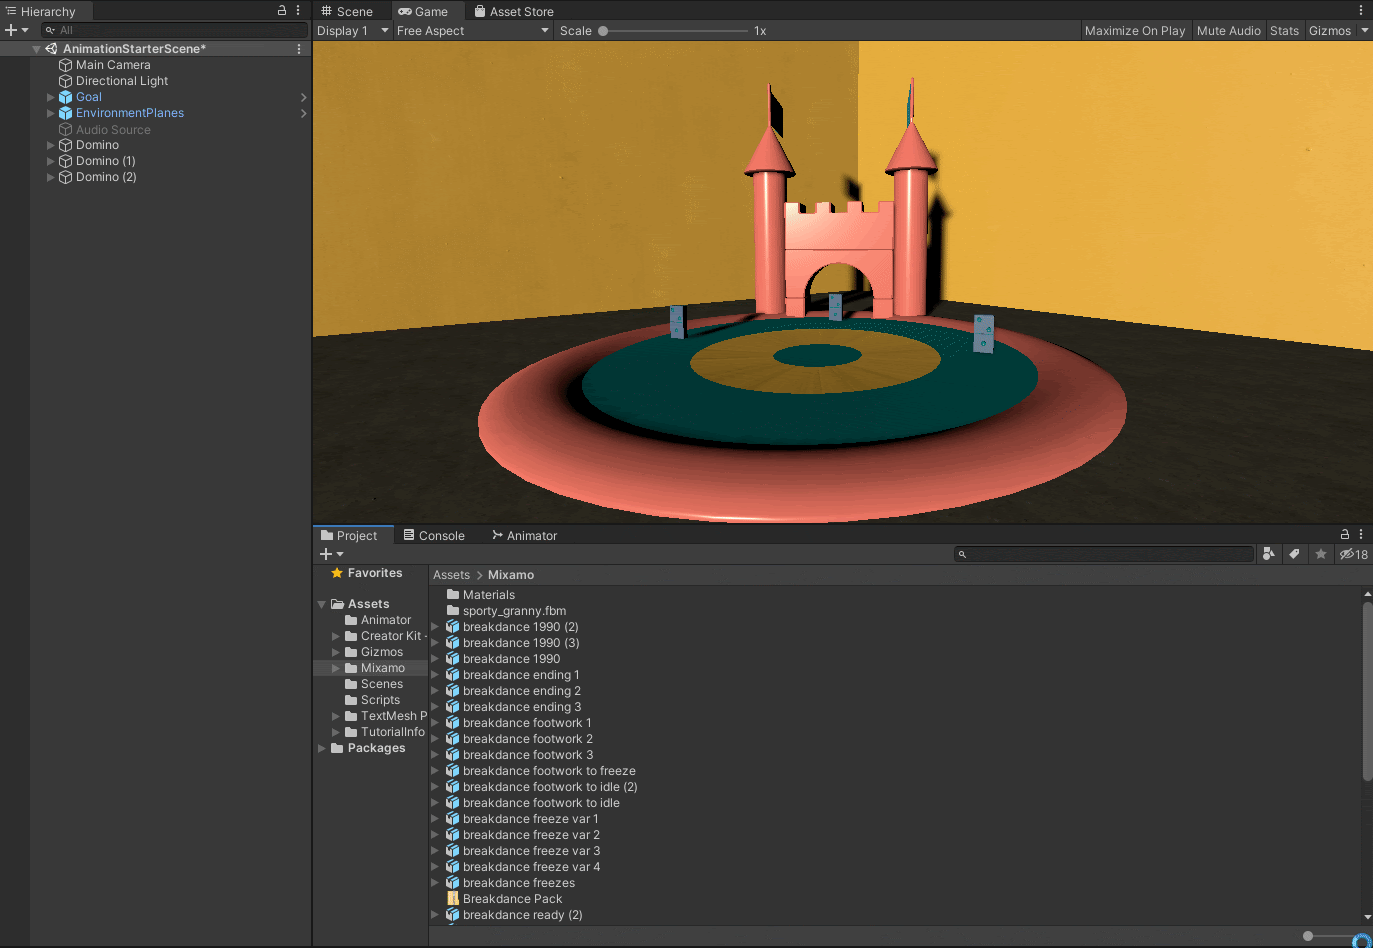This screenshot has height=948, width=1373.
Task: Toggle the Stats overlay
Action: pos(1284,31)
